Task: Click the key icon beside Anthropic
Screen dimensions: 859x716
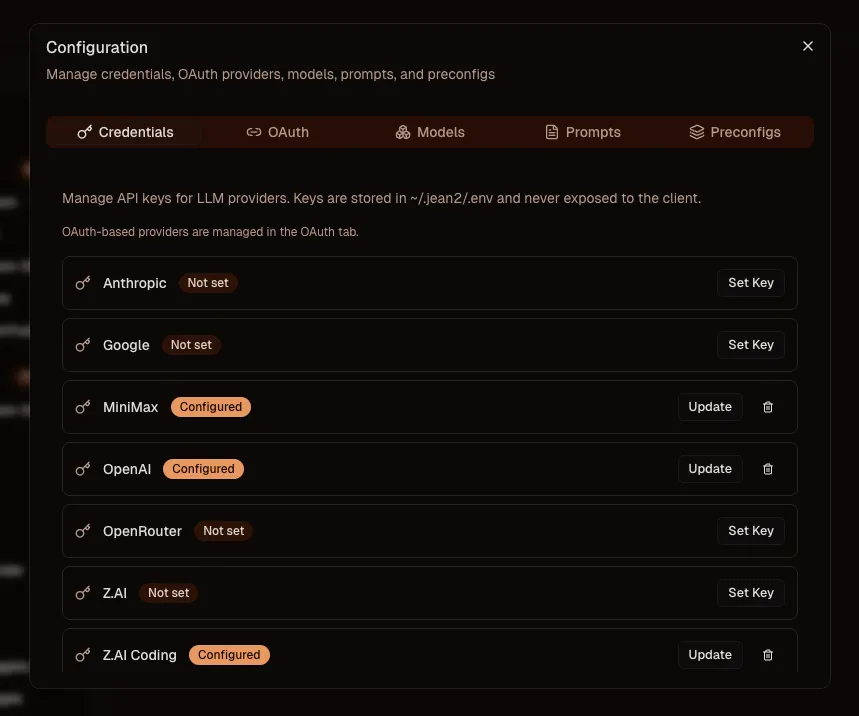Action: pyautogui.click(x=83, y=283)
